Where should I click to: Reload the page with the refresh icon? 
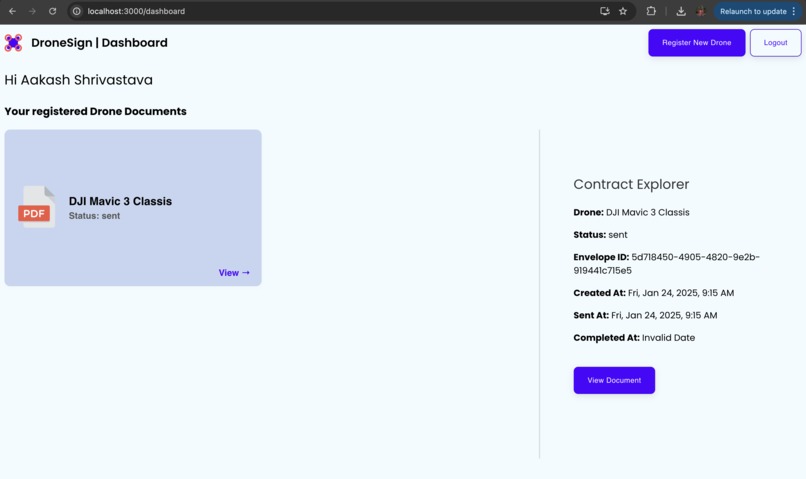[x=52, y=11]
